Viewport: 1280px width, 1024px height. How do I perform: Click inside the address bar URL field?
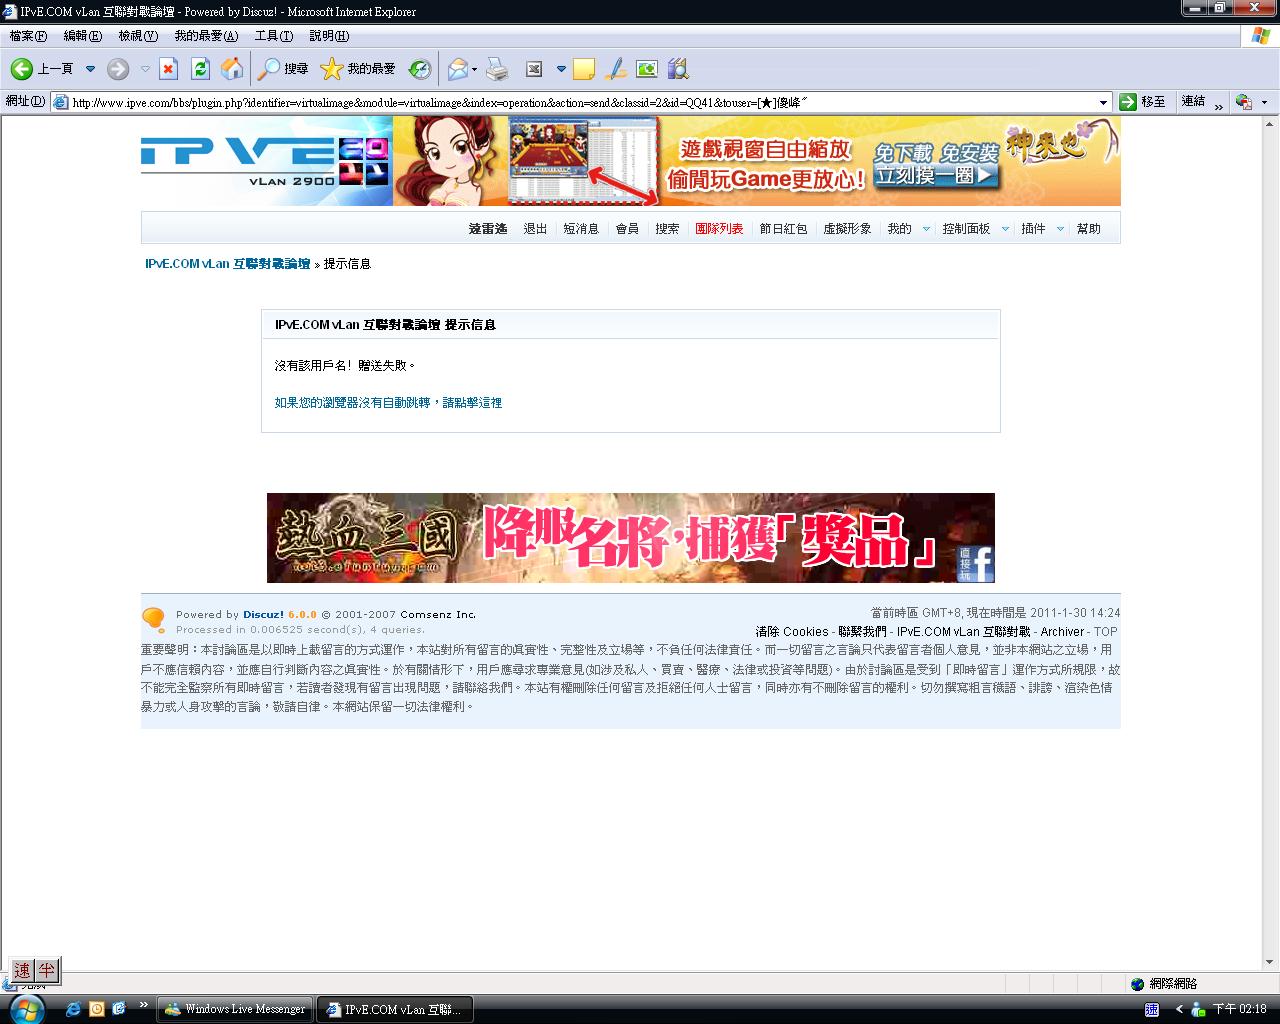coord(582,102)
